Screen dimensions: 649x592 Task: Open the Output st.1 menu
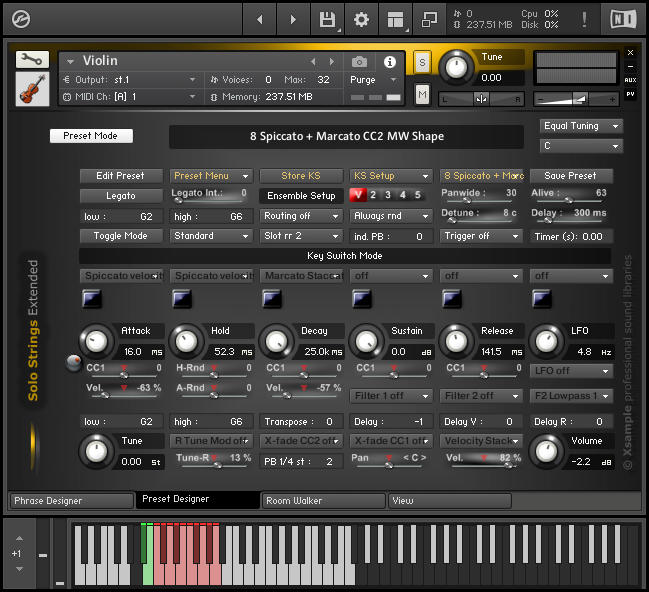click(130, 79)
